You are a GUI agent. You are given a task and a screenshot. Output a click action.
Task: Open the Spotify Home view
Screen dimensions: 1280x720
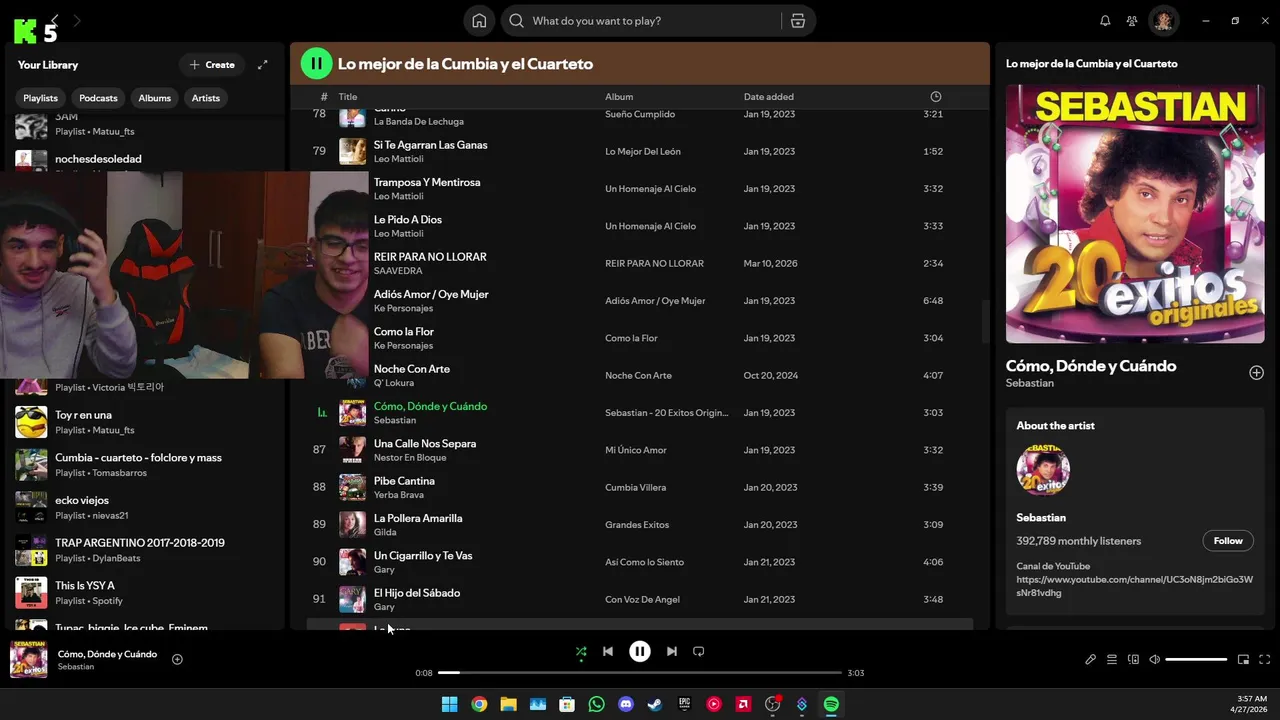[479, 21]
